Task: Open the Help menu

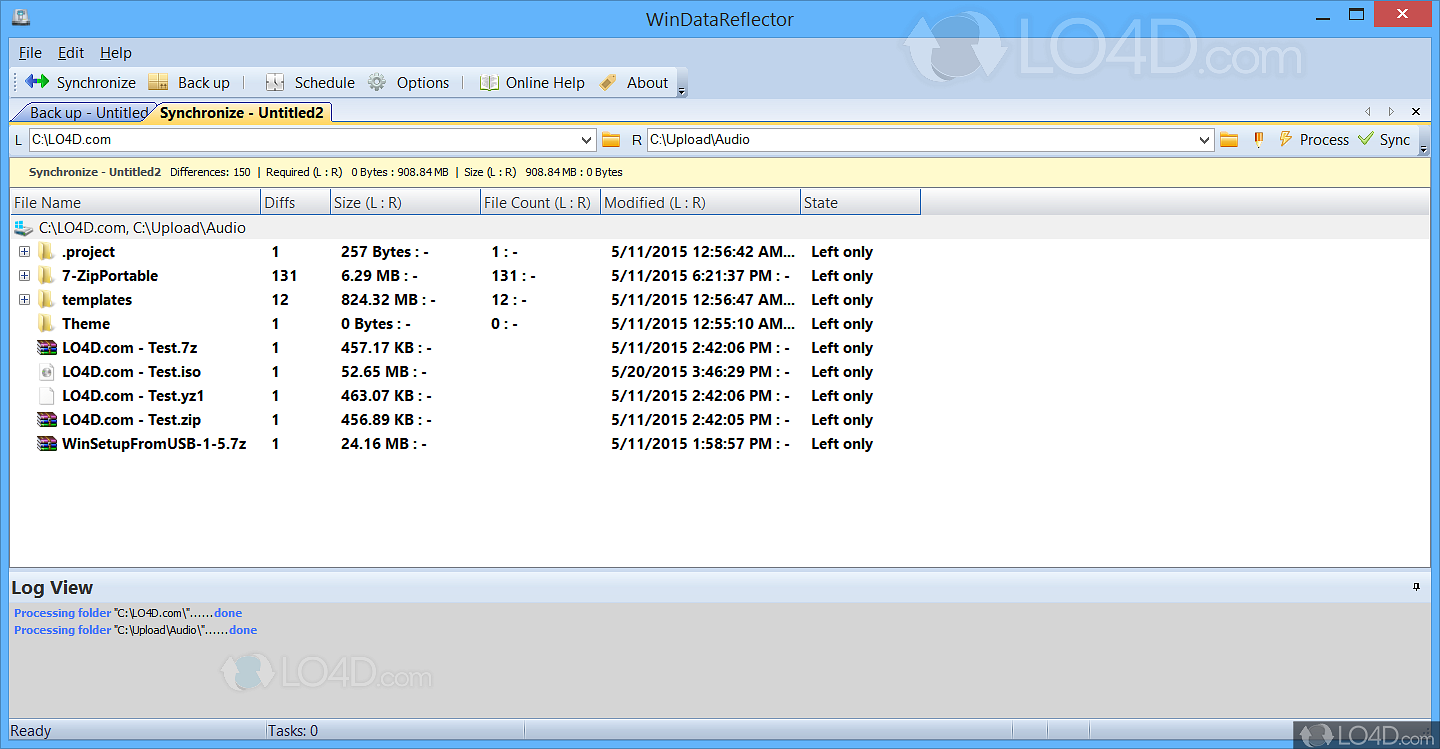Action: [116, 52]
